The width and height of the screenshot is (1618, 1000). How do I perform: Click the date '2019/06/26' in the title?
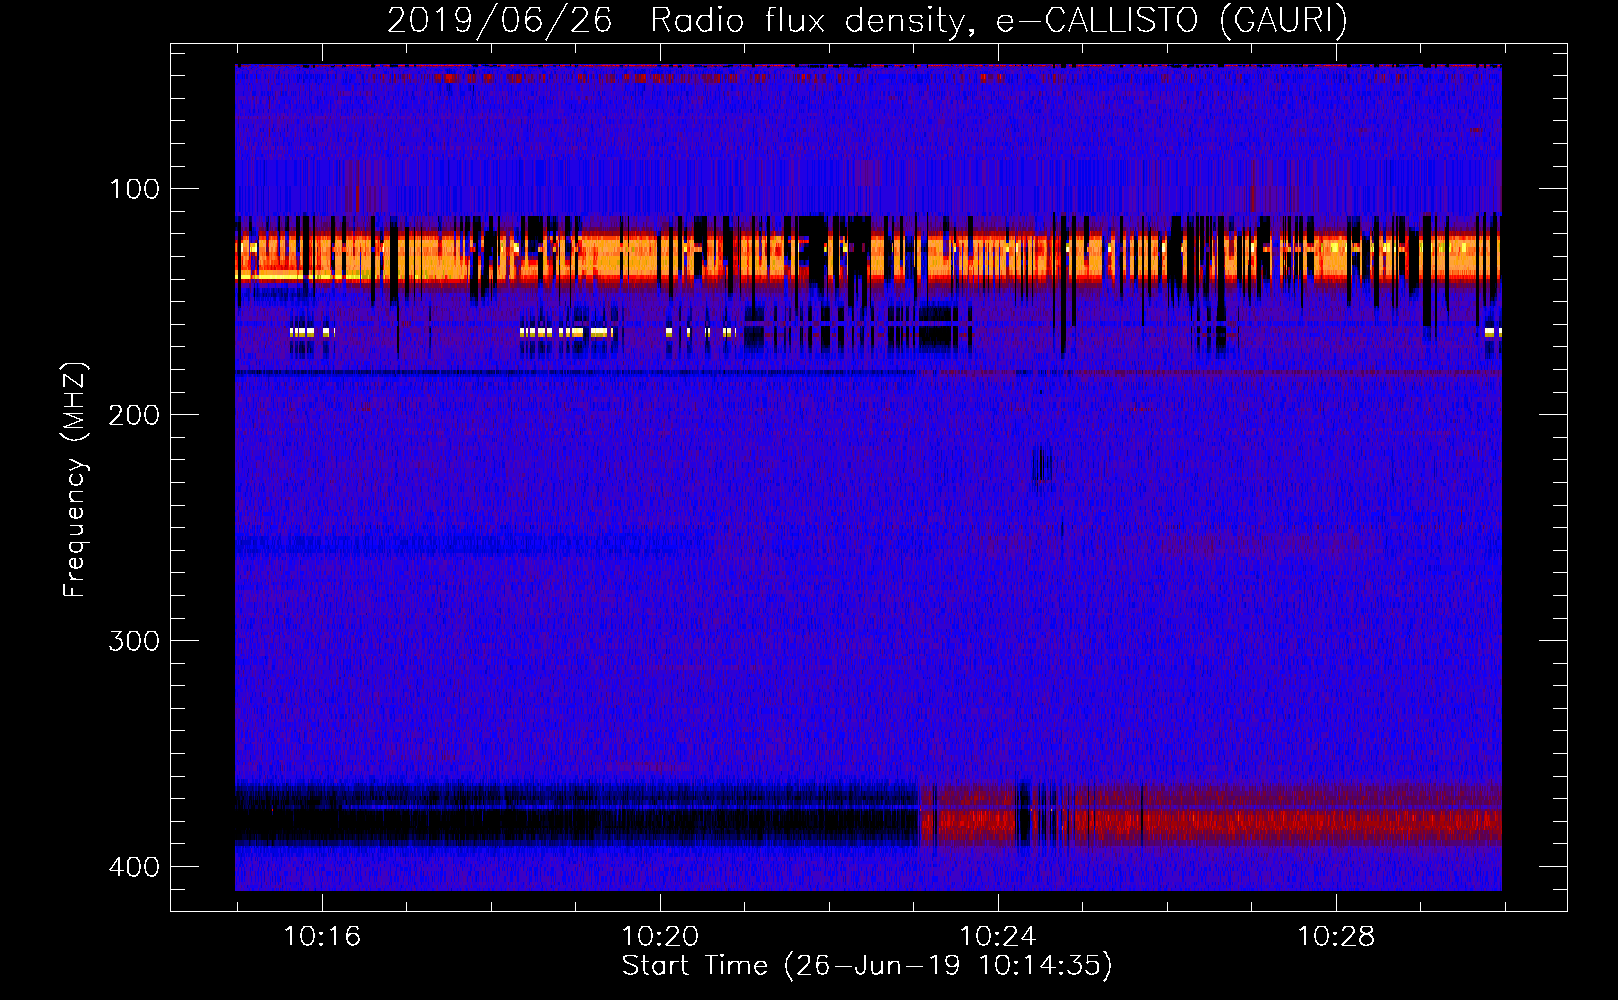point(499,20)
